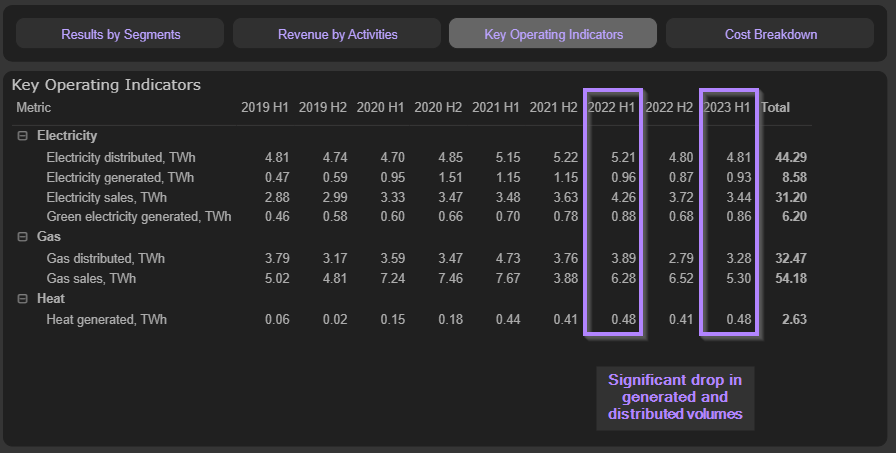Screen dimensions: 896x453
Task: Collapse the Heat group
Action: (x=23, y=299)
